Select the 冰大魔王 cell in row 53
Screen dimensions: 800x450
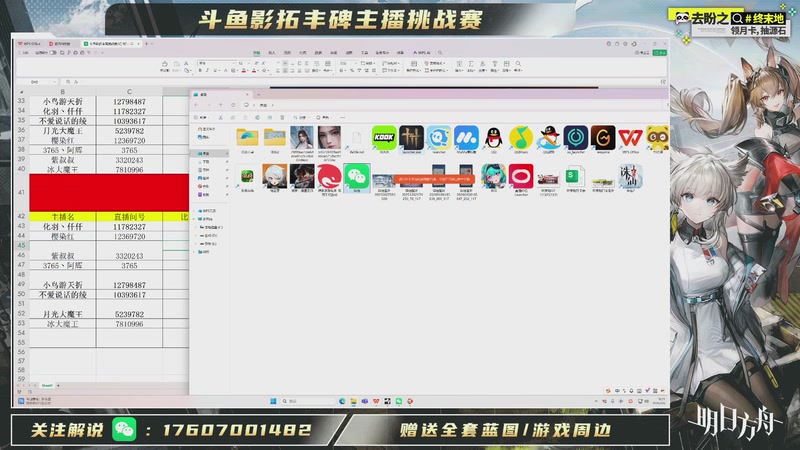(62, 324)
